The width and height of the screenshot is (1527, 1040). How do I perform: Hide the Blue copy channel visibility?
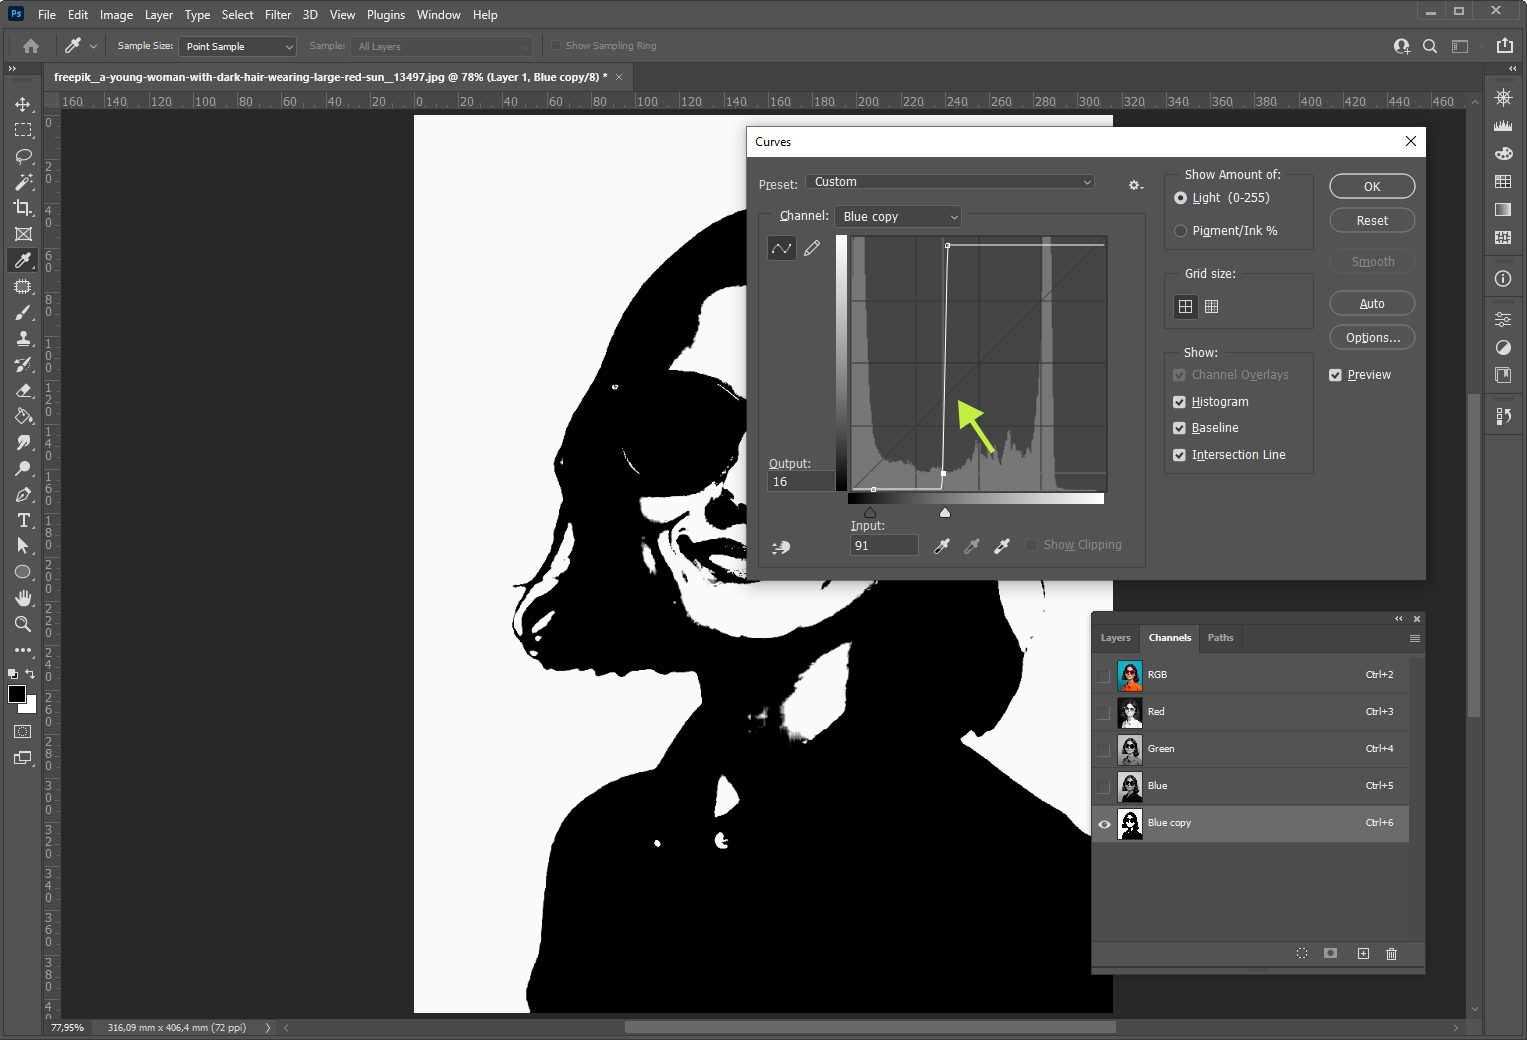[x=1104, y=824]
